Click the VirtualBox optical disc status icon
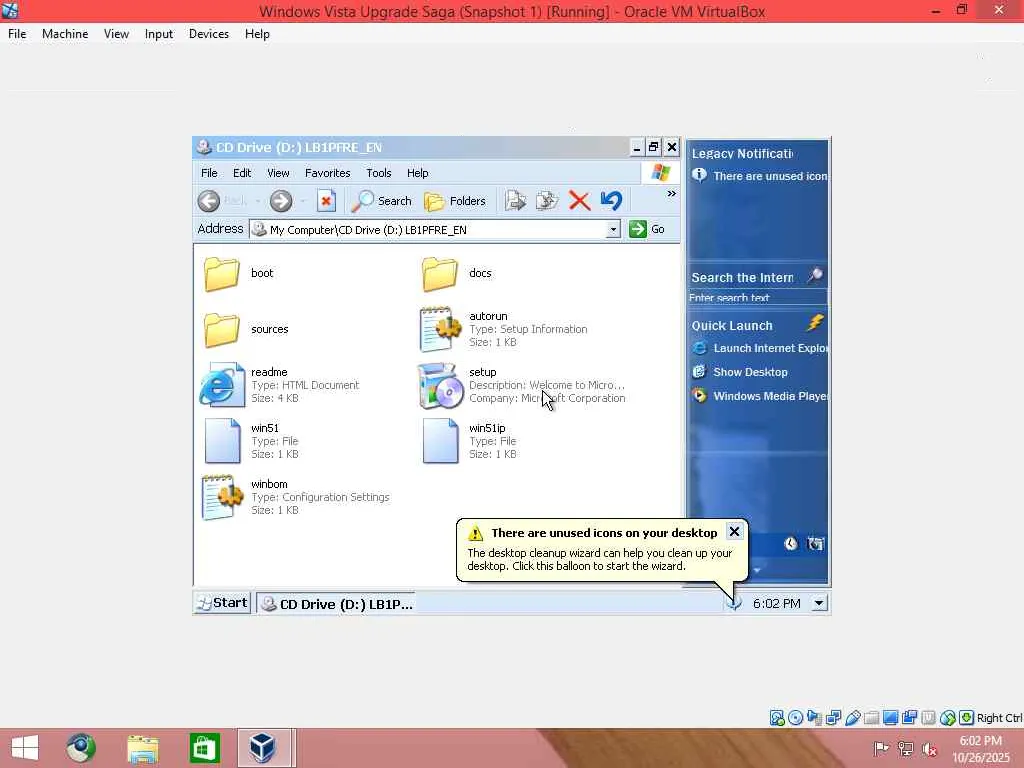This screenshot has width=1024, height=768. (795, 718)
